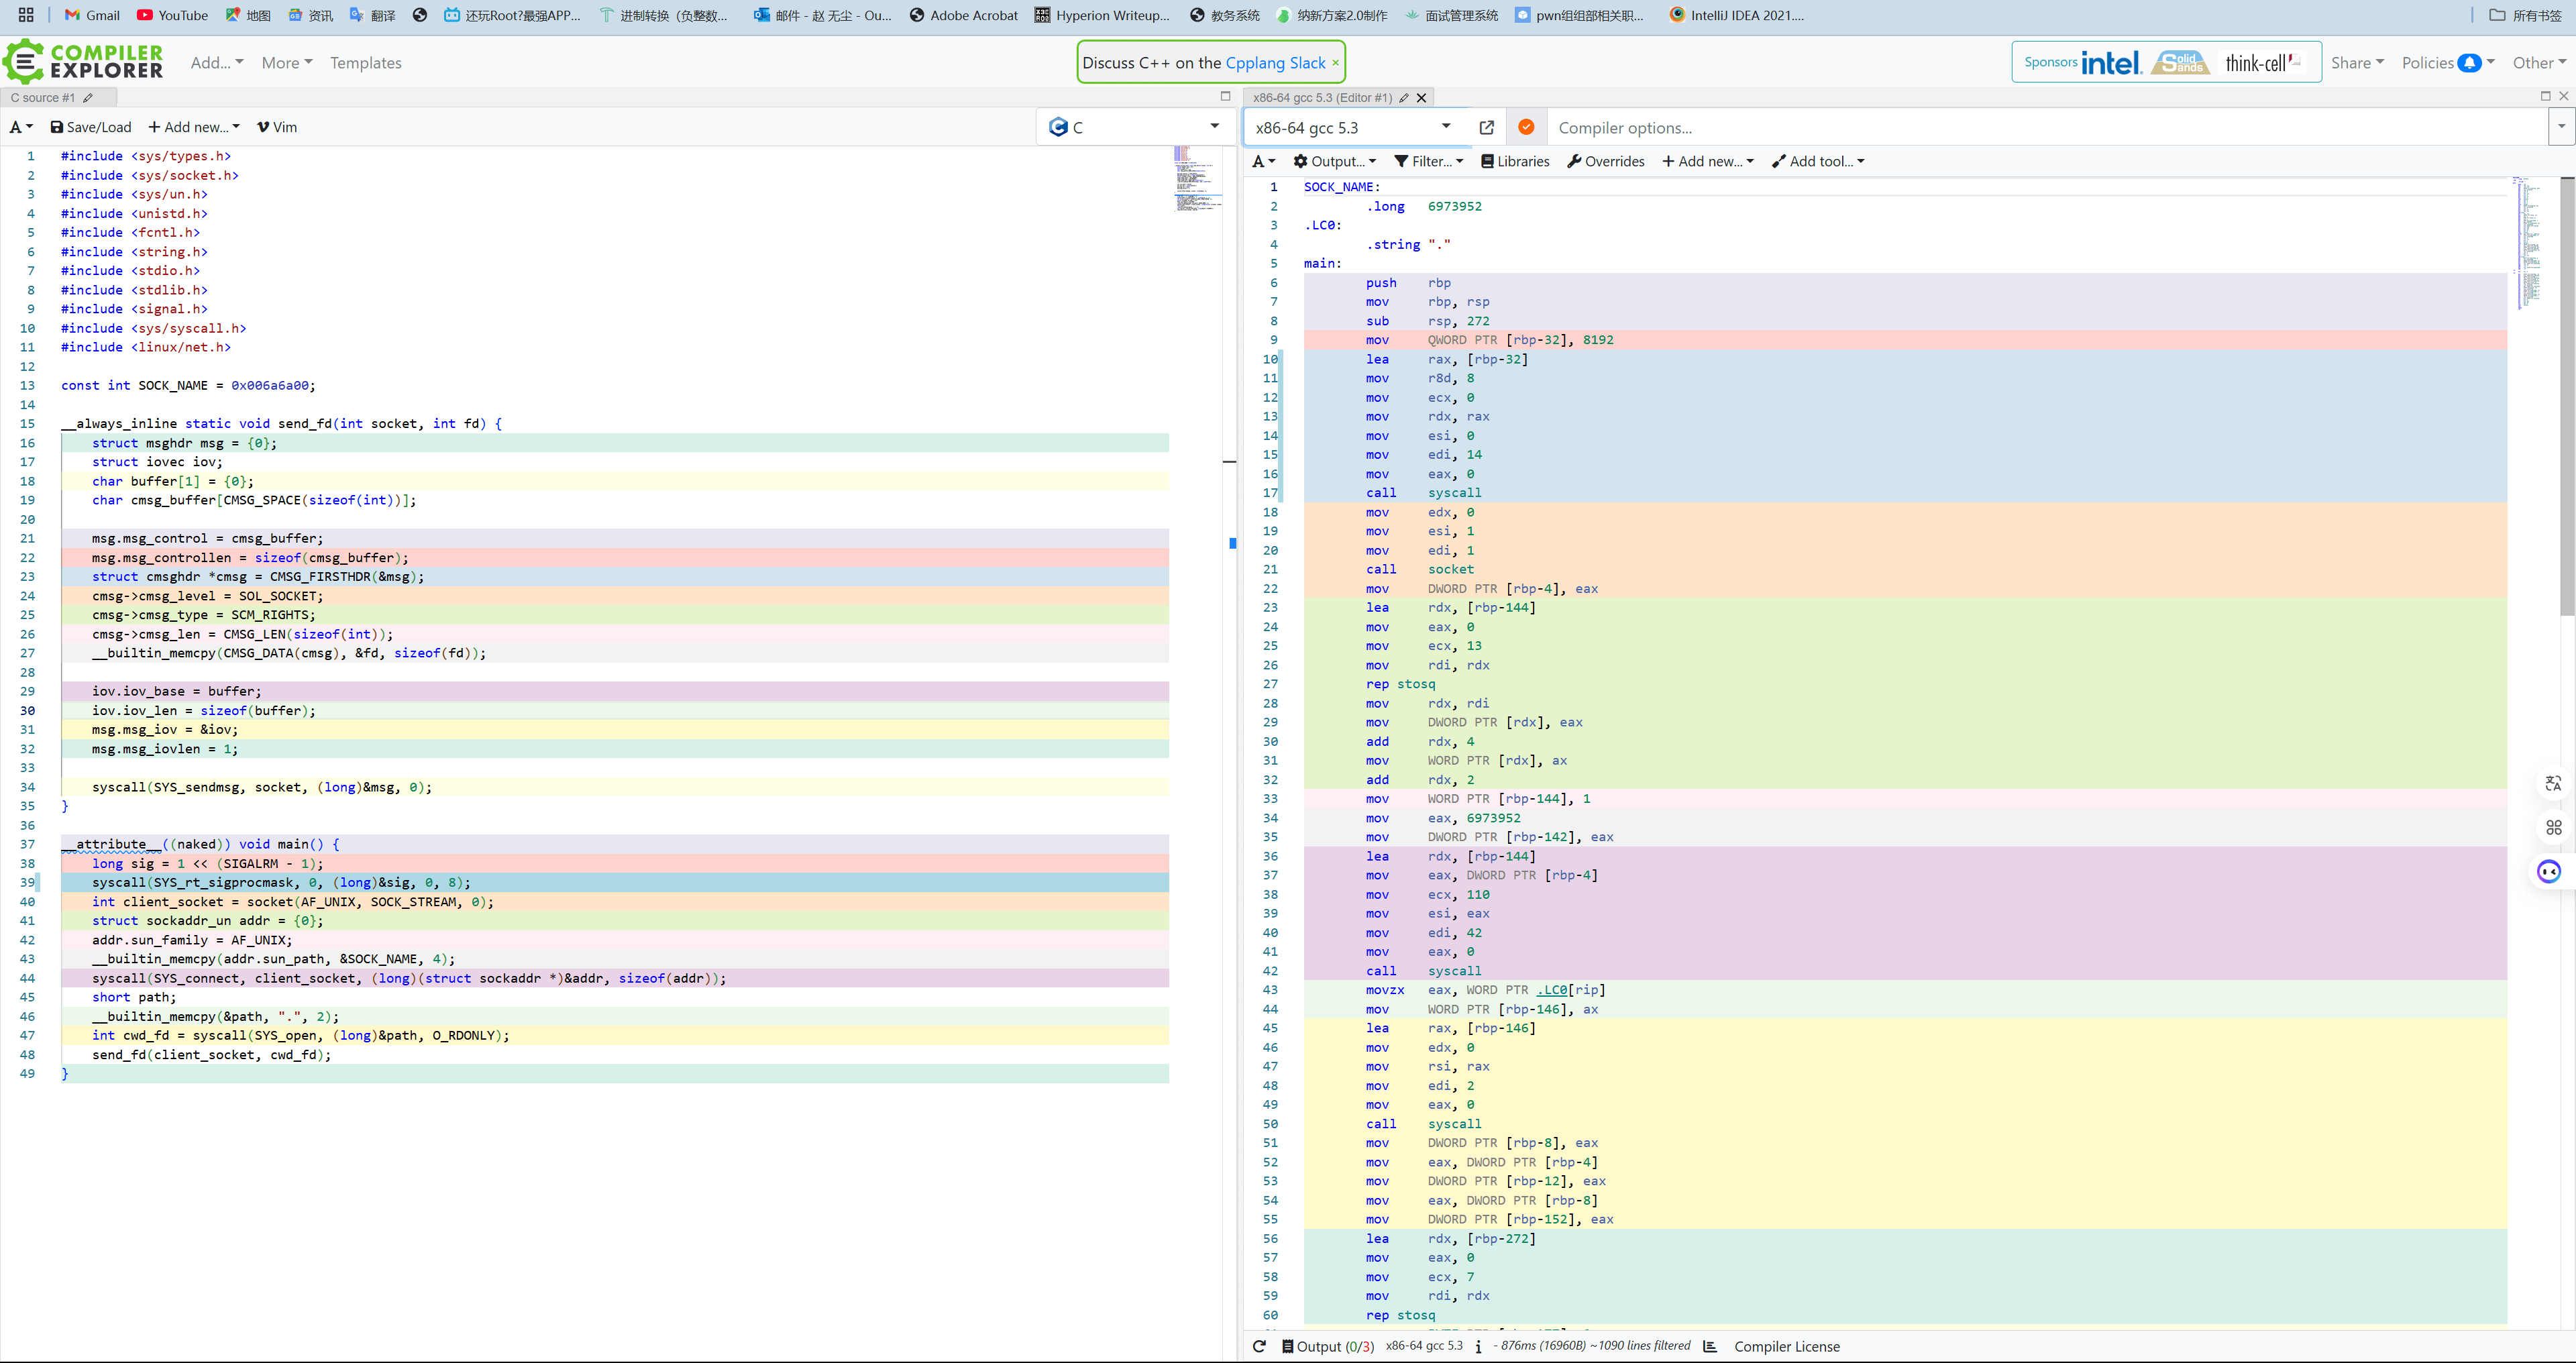Screen dimensions: 2576x1363
Task: Click the compiler info icon in status bar
Action: point(1478,1346)
